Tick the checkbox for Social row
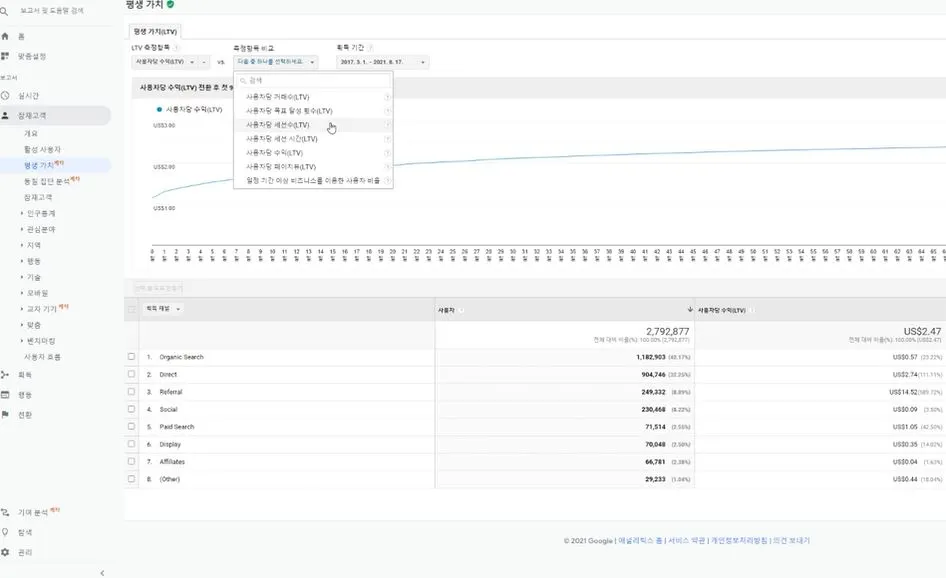Screen dimensions: 946x578 coord(131,409)
